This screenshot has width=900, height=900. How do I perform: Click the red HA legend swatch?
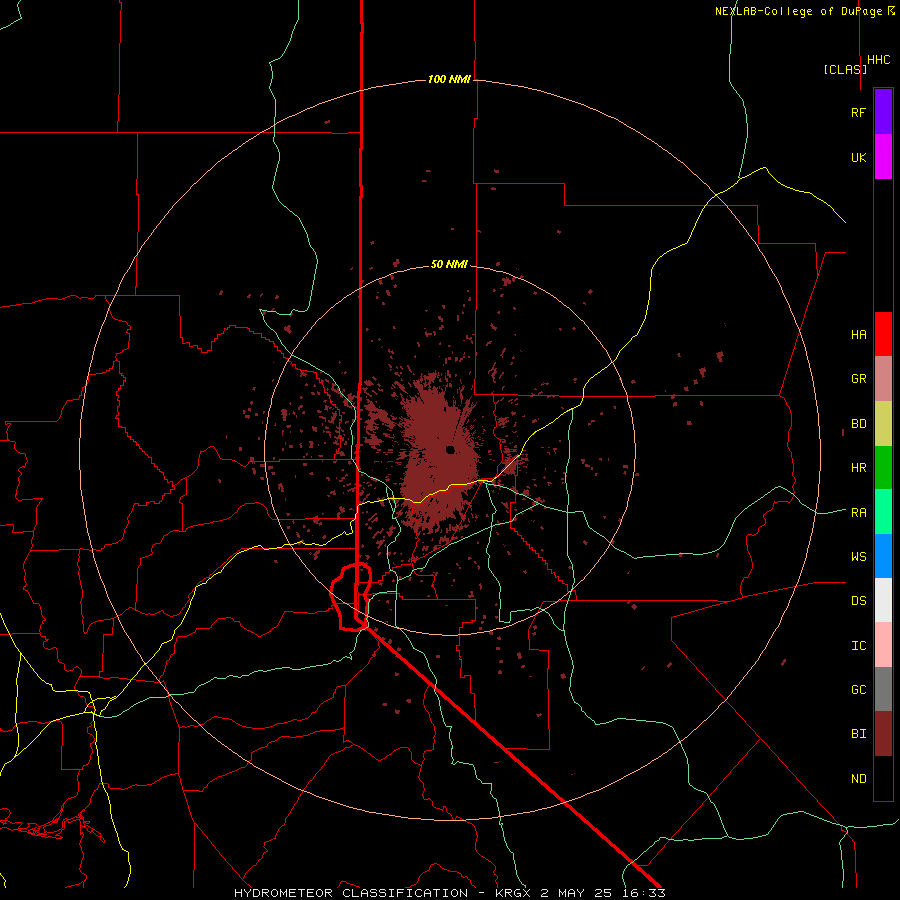883,334
